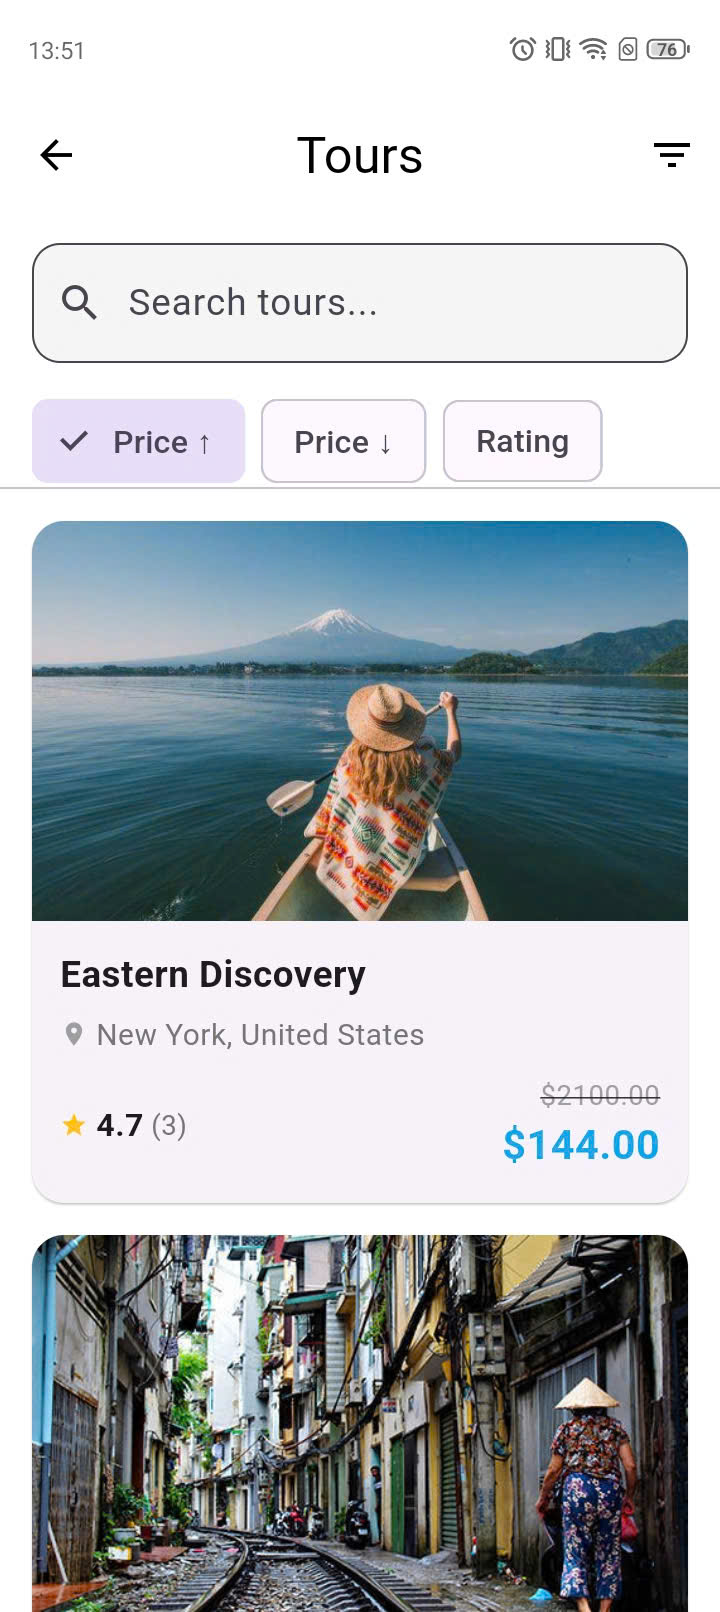Deselect the Price ascending chip
Screen dimensions: 720x1612
click(139, 441)
